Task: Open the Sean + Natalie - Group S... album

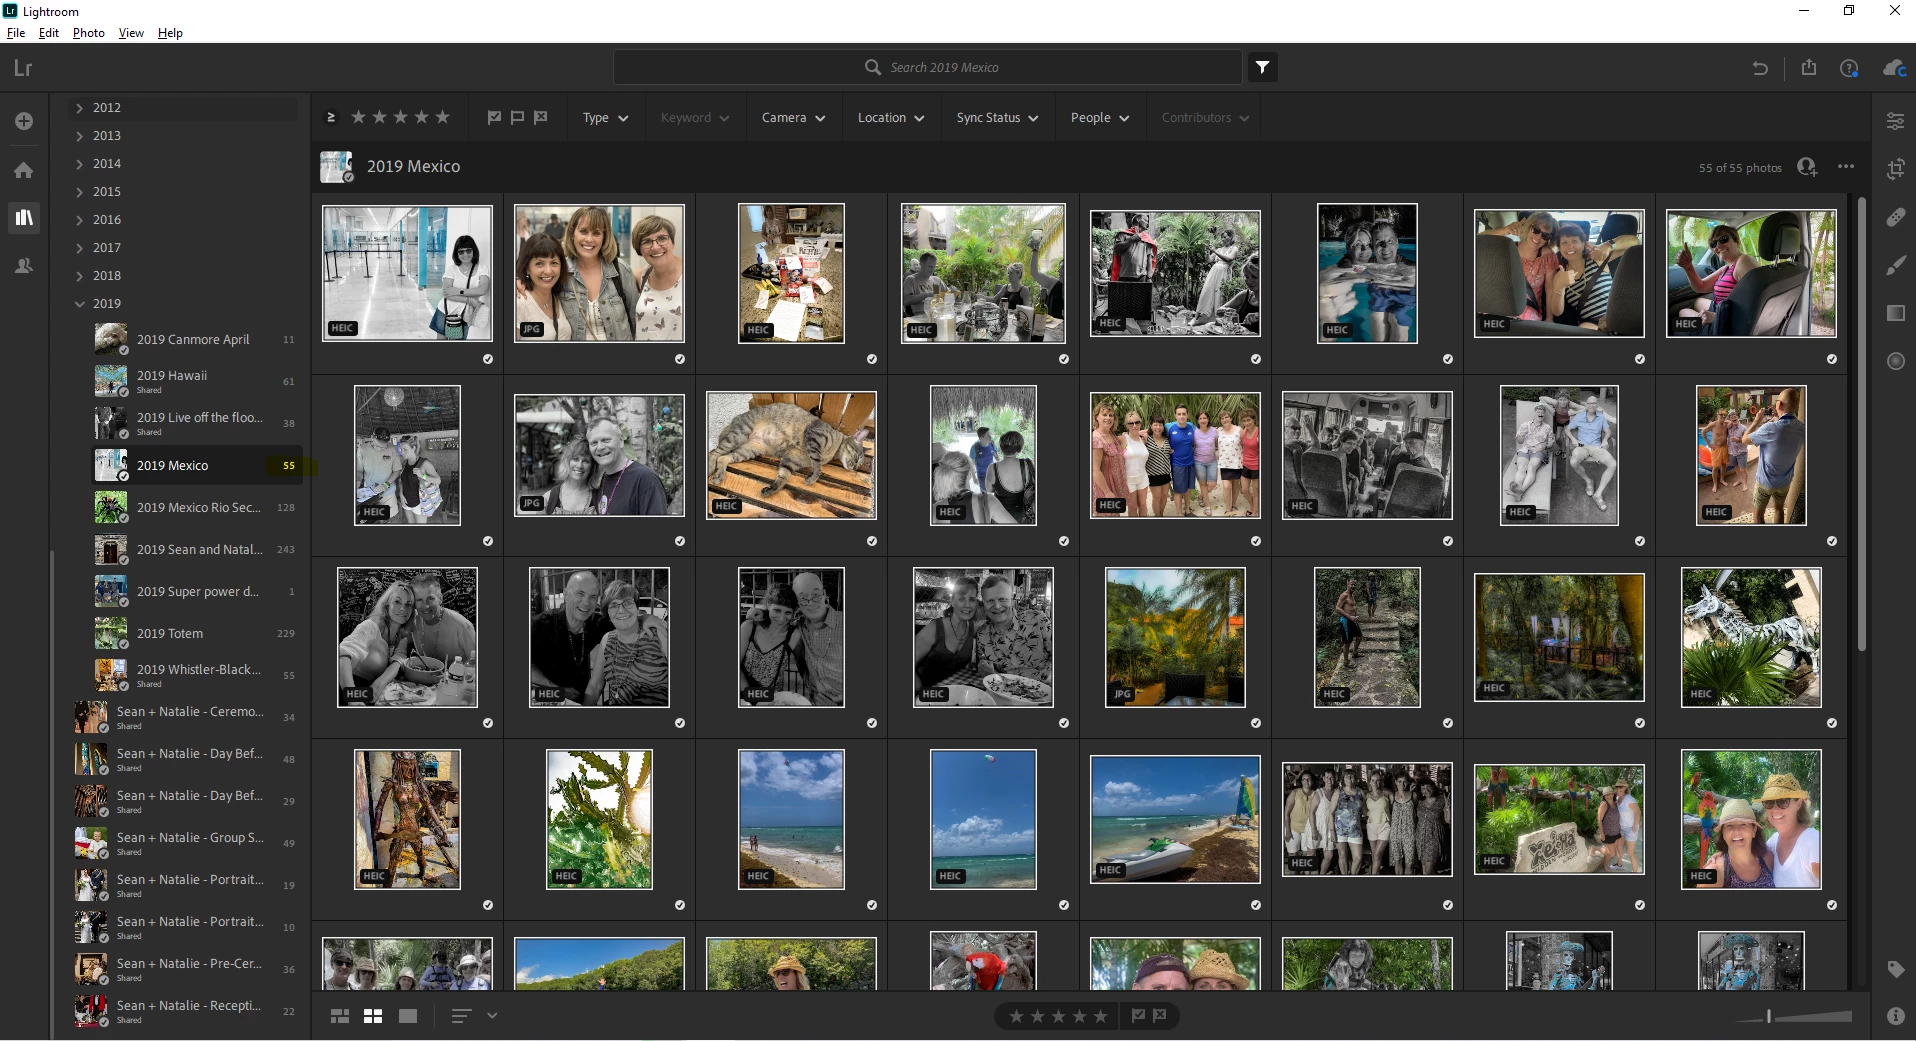Action: pyautogui.click(x=186, y=844)
